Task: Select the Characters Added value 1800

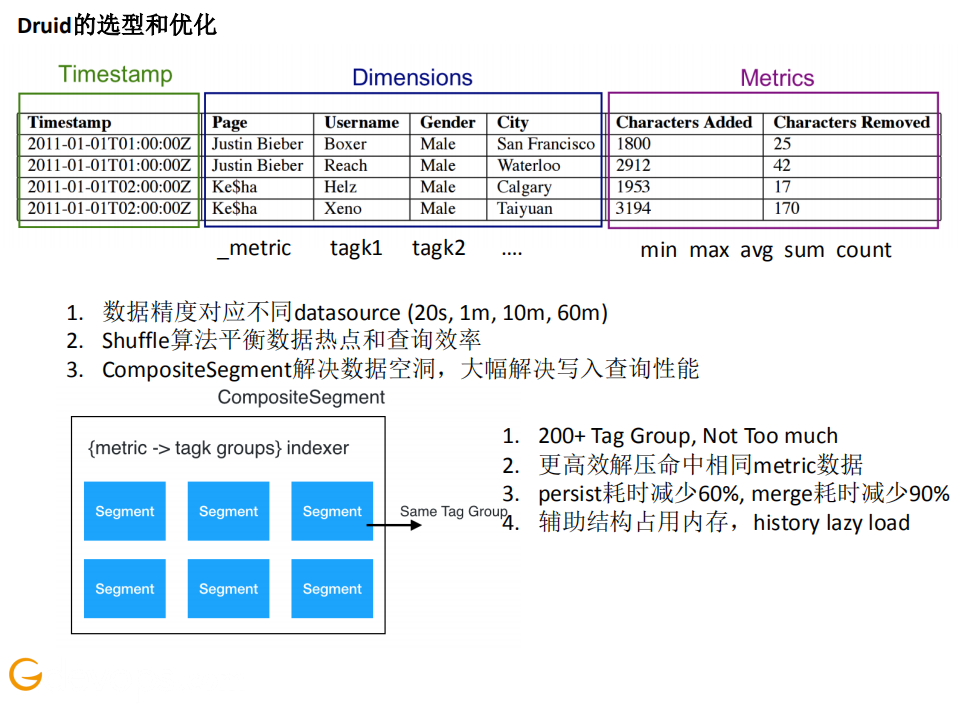Action: pyautogui.click(x=632, y=143)
